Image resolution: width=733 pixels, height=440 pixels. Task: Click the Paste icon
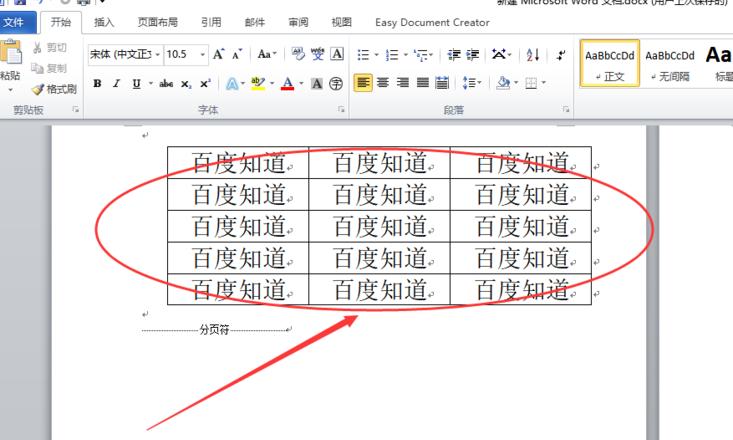click(10, 52)
